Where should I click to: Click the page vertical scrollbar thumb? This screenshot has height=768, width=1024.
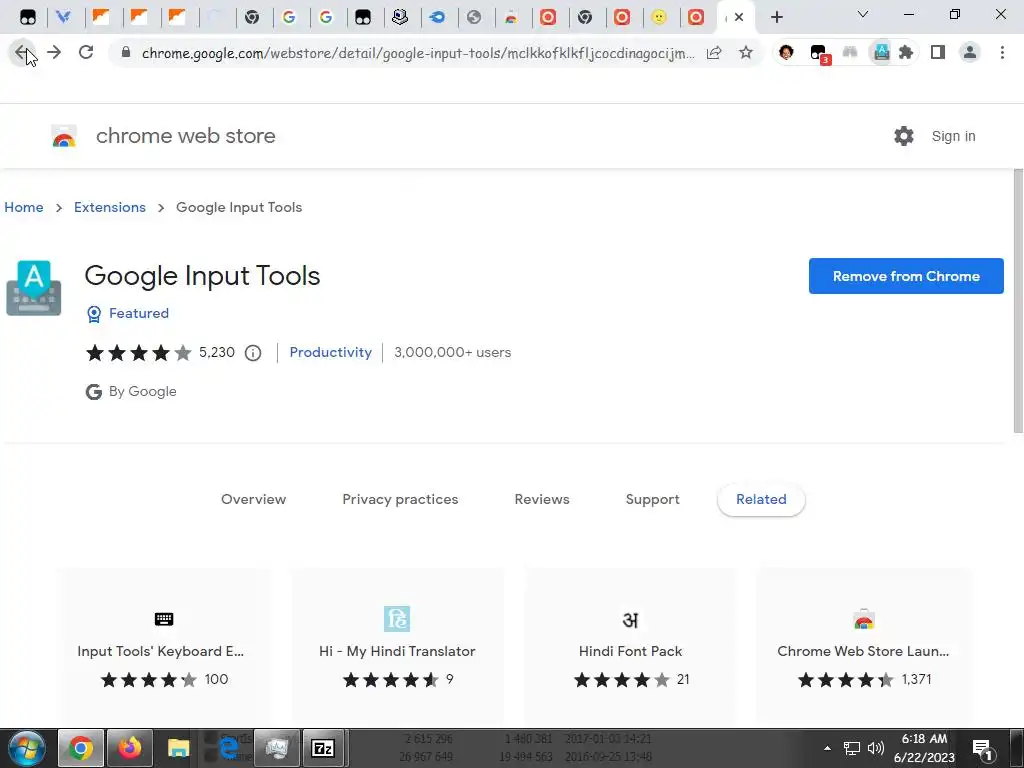click(x=1018, y=300)
